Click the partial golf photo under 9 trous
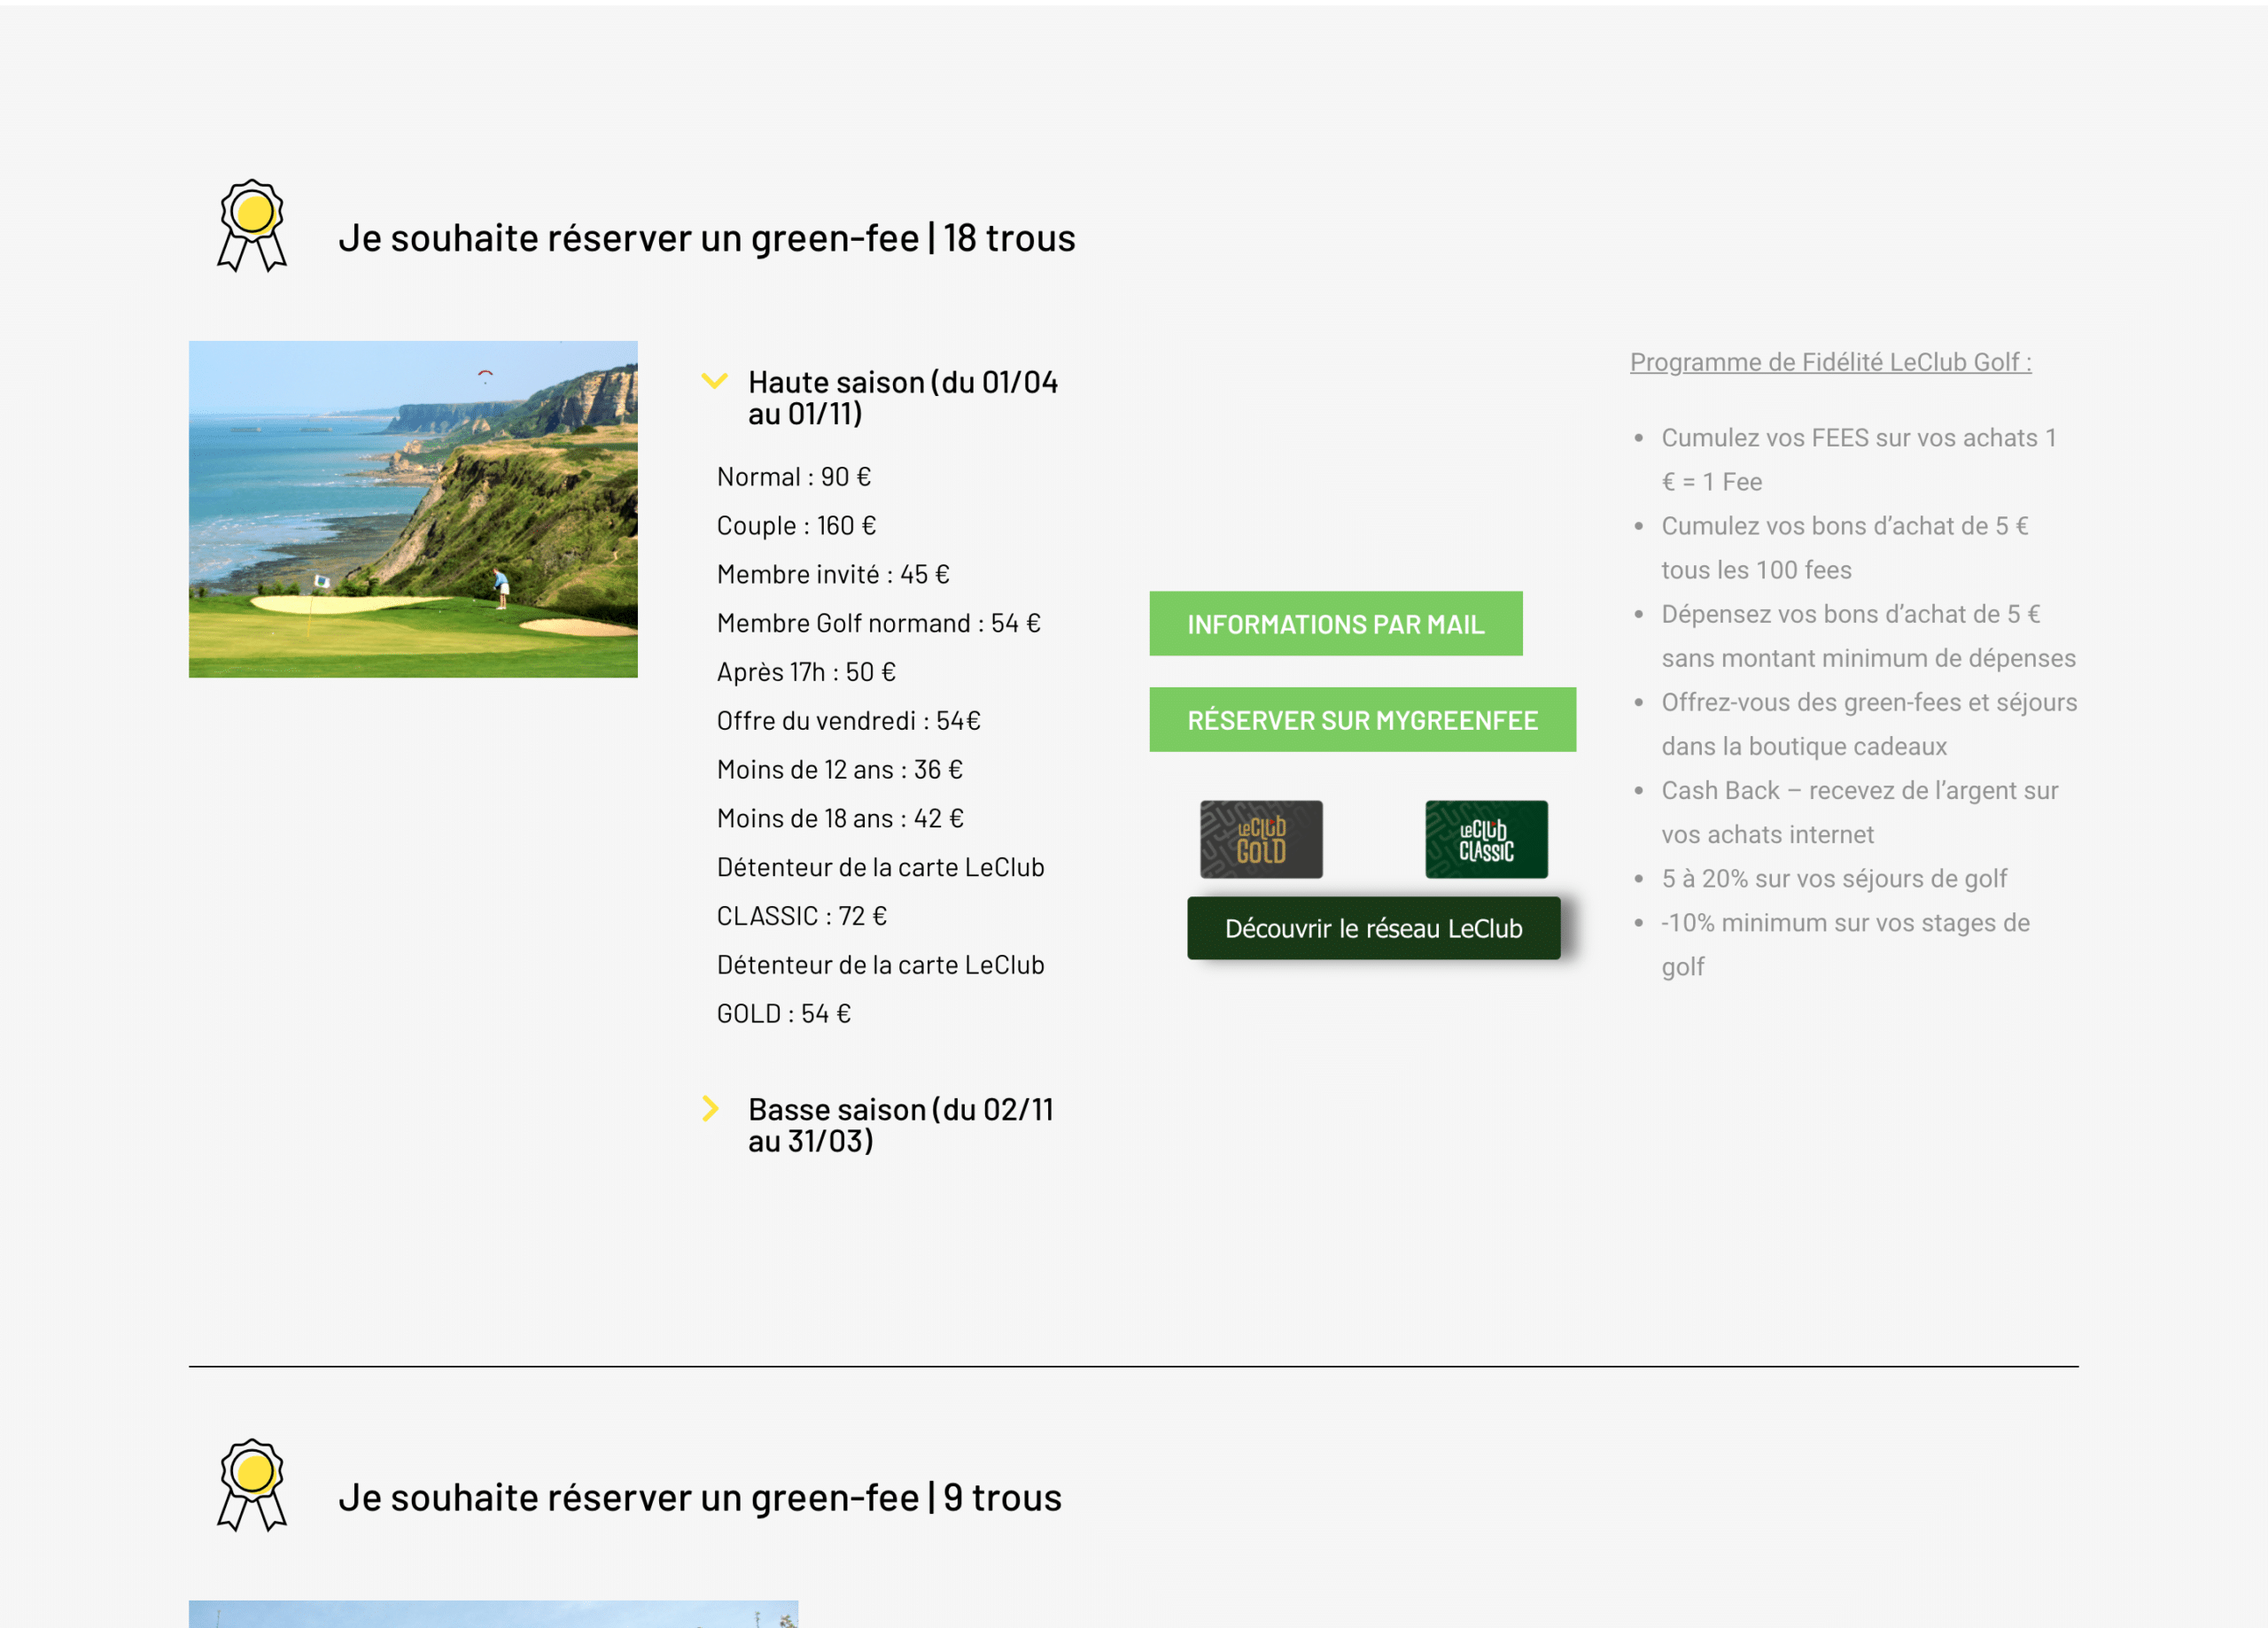 point(493,1613)
